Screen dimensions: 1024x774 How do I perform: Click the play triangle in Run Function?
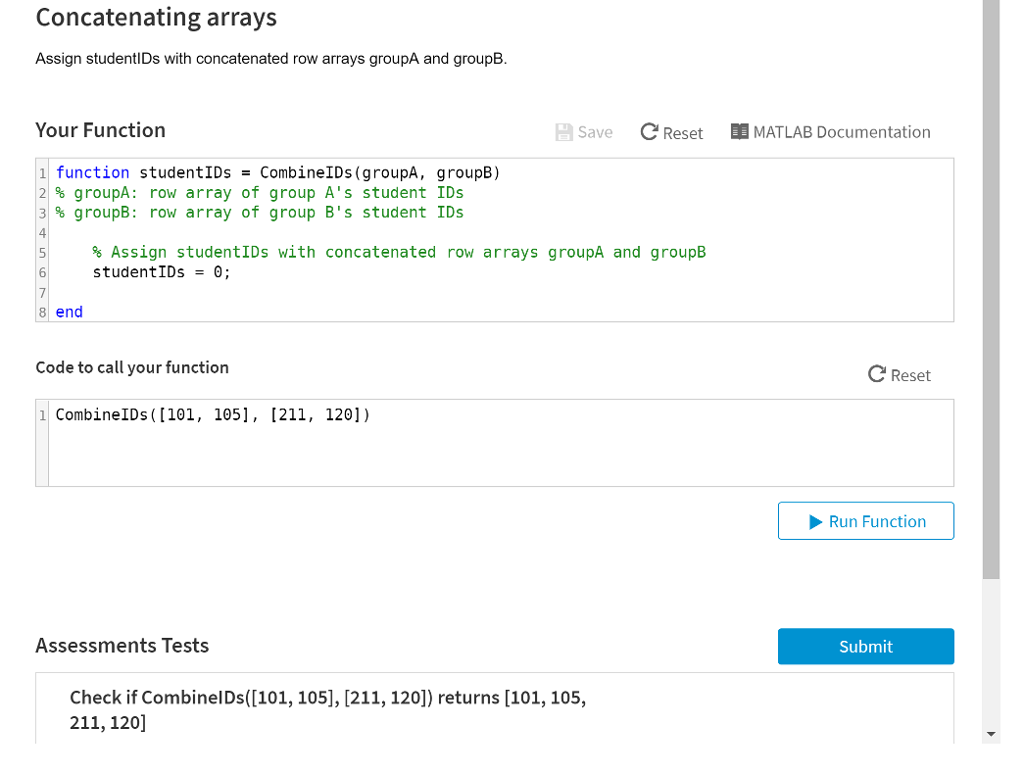pos(814,520)
